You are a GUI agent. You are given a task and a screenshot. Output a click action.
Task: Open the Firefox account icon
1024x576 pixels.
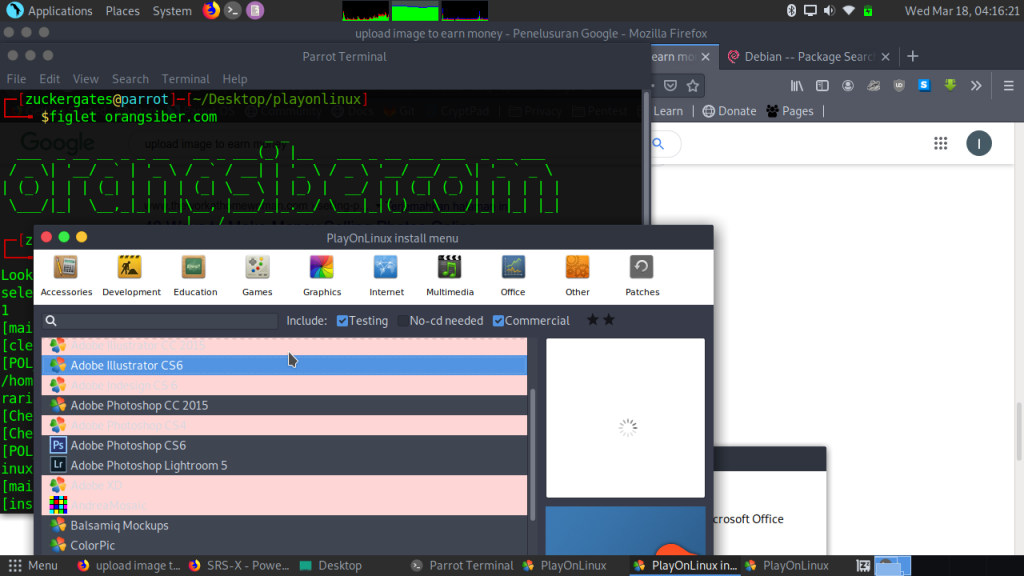coord(848,86)
